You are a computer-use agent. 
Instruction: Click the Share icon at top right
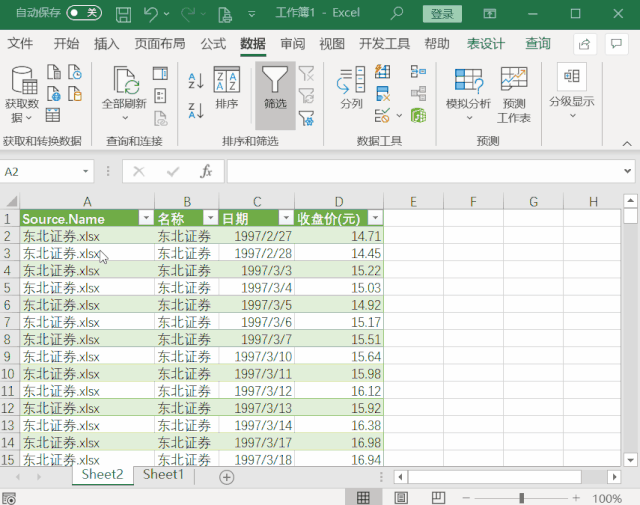[x=585, y=44]
